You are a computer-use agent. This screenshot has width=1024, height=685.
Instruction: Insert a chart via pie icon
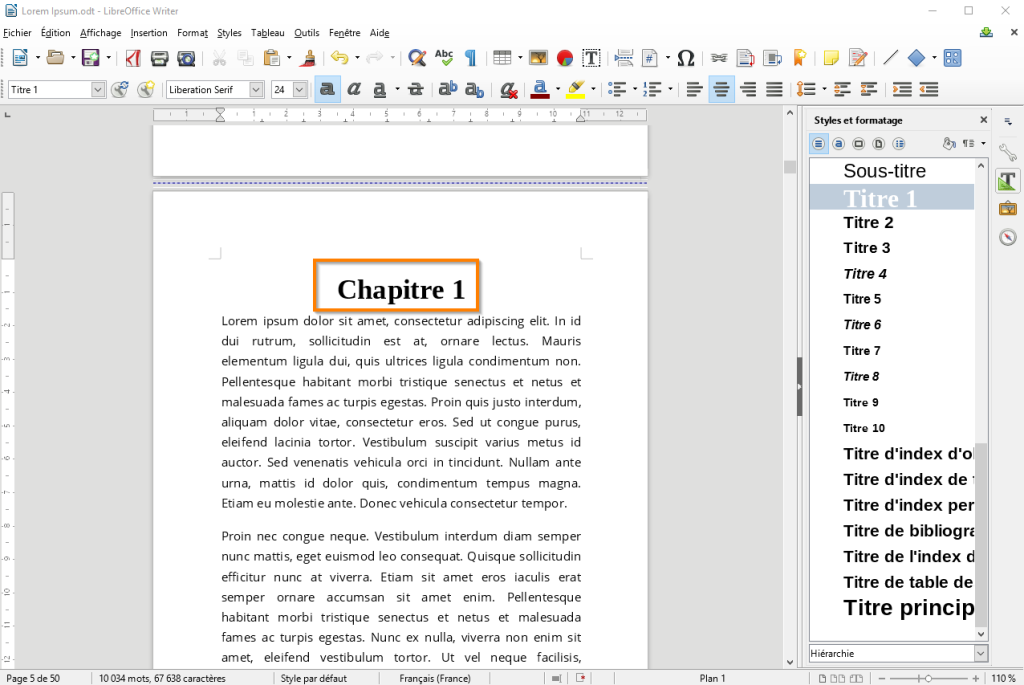point(565,58)
